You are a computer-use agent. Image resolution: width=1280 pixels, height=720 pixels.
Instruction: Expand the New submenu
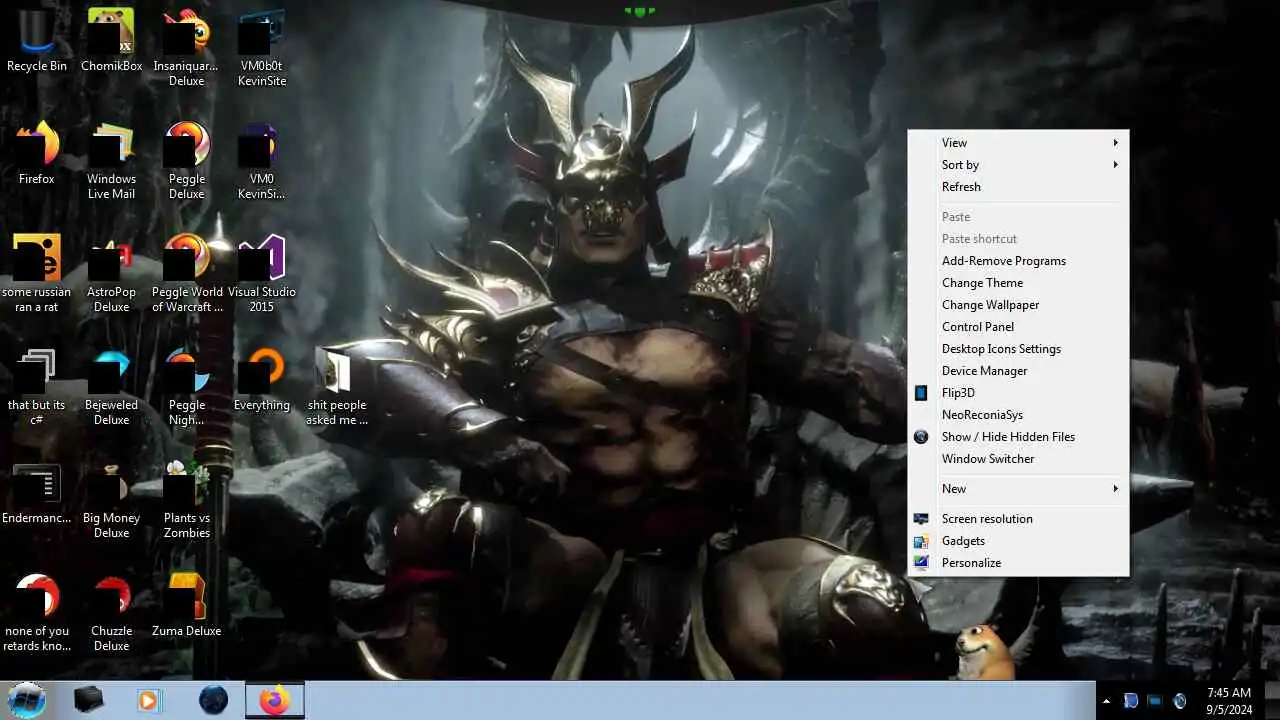point(1018,489)
